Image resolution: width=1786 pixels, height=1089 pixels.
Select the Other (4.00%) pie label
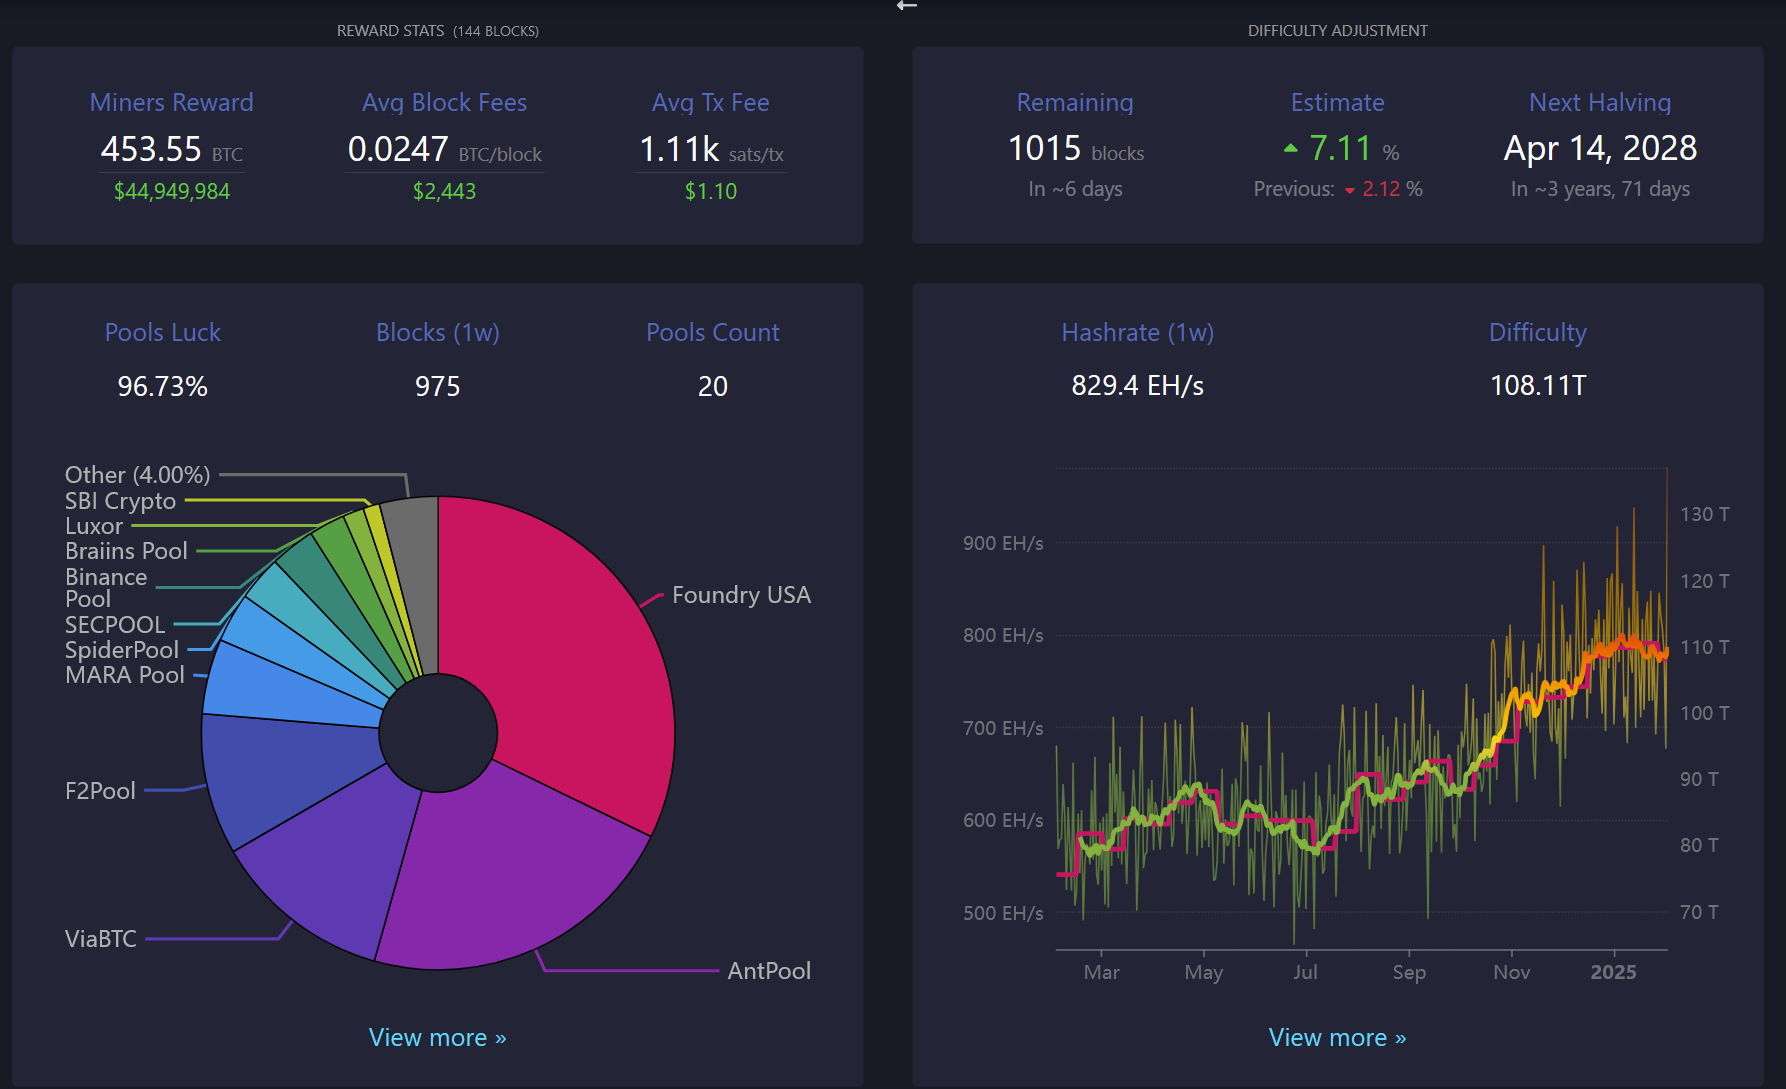(x=137, y=474)
